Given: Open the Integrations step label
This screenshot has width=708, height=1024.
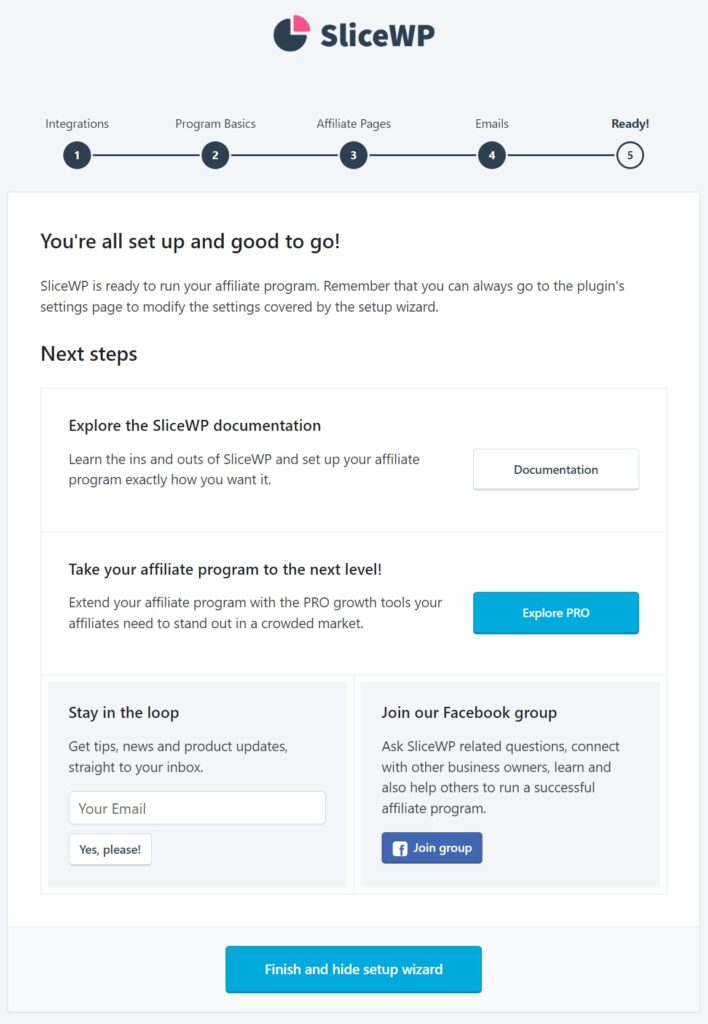Looking at the screenshot, I should click(x=77, y=123).
